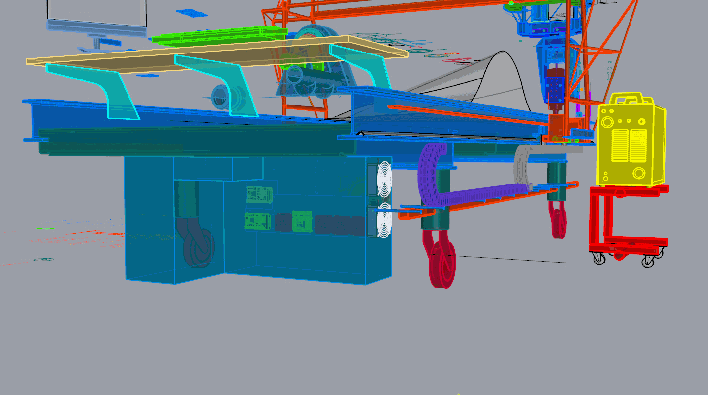Pick the square green module in cabinet
The image size is (708, 395).
pyautogui.click(x=302, y=221)
